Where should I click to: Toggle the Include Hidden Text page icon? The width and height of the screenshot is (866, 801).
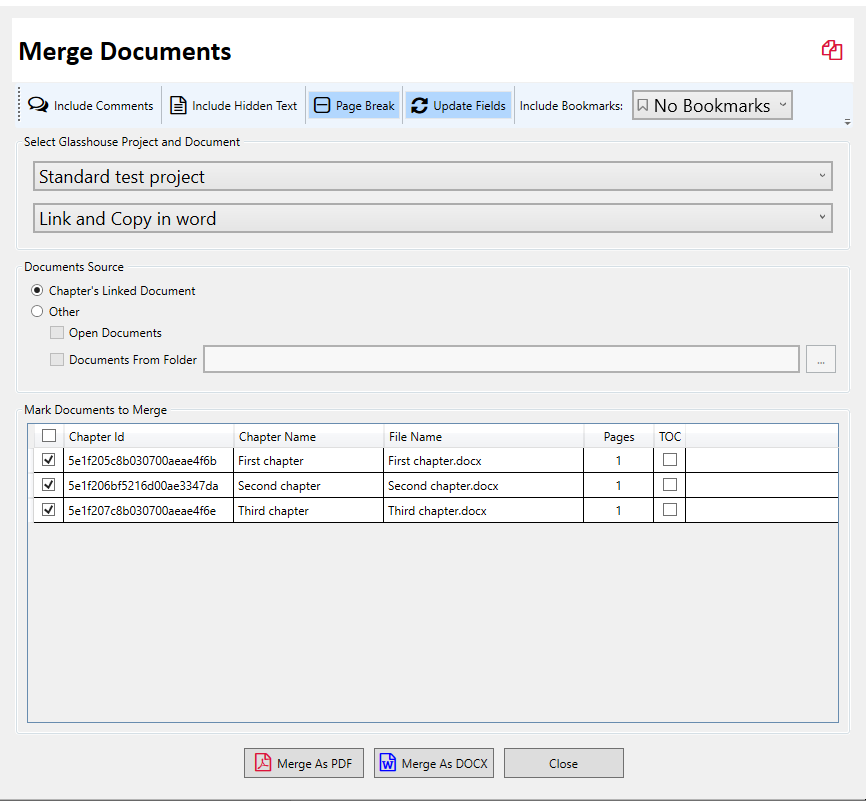pyautogui.click(x=178, y=105)
